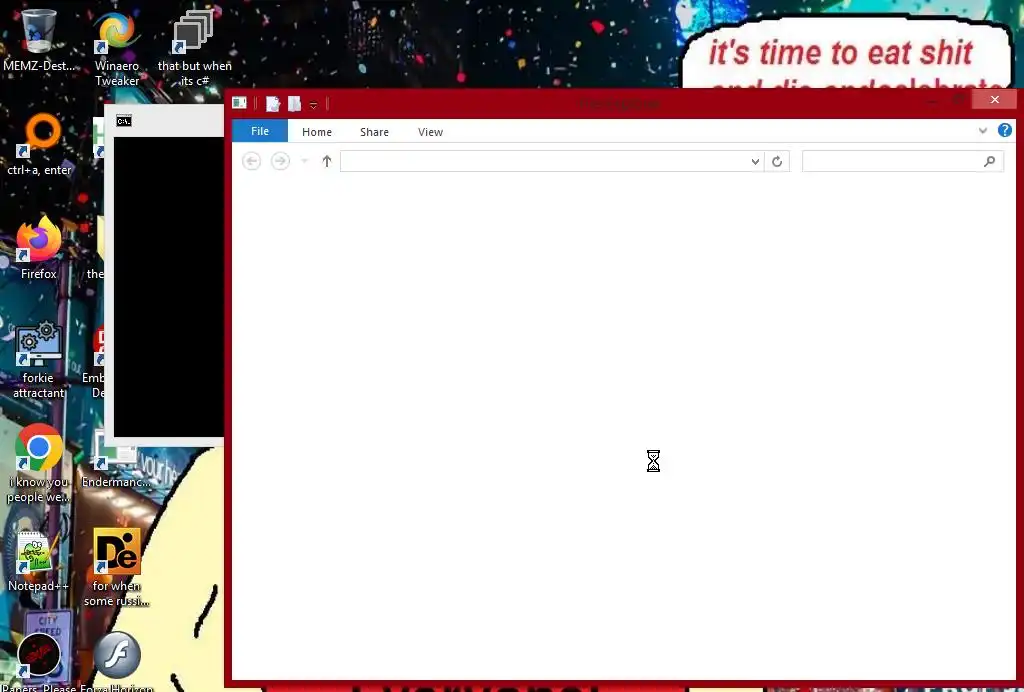Click the Properties quick access icon
This screenshot has width=1024, height=692.
[x=272, y=104]
